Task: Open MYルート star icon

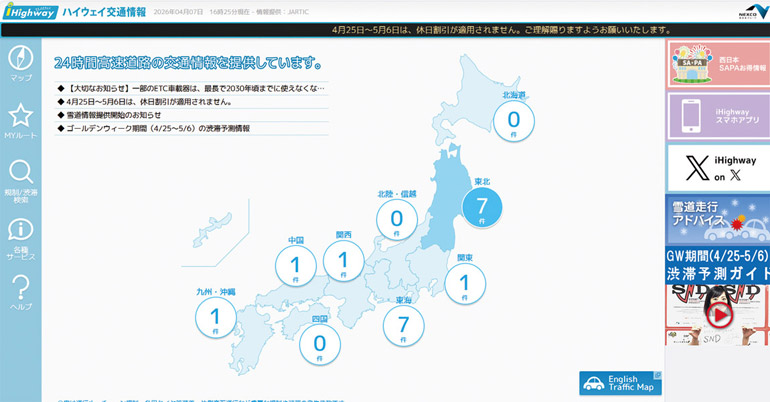Action: 20,118
